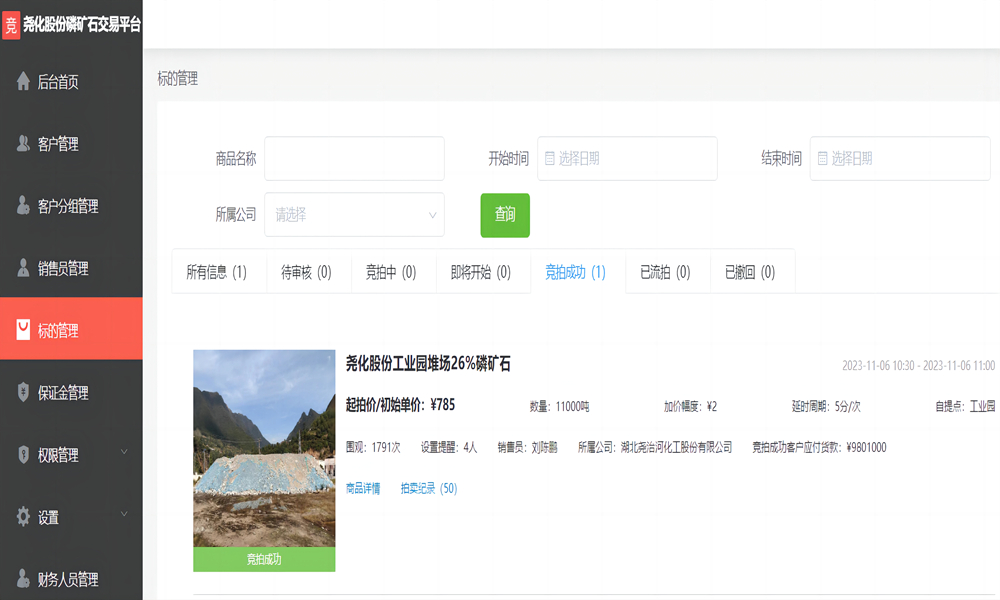Switch to the 所有信息 (1) tab
Screen dimensions: 1000x600
point(217,272)
